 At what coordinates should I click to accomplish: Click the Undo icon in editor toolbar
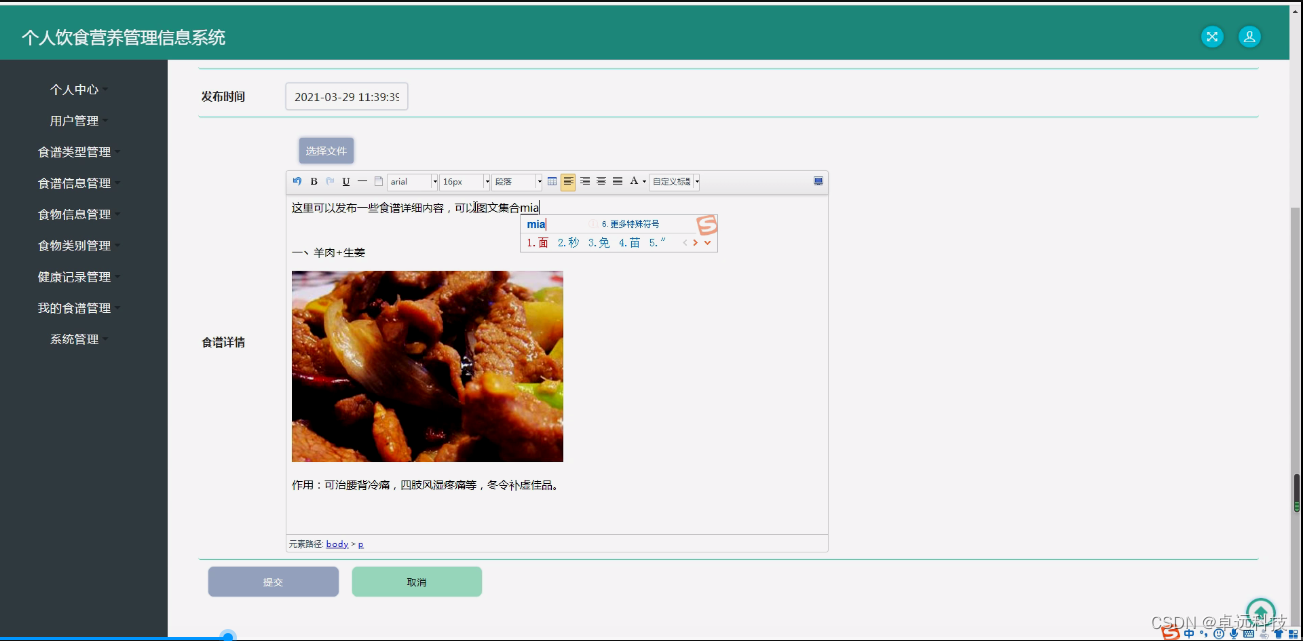pos(297,181)
